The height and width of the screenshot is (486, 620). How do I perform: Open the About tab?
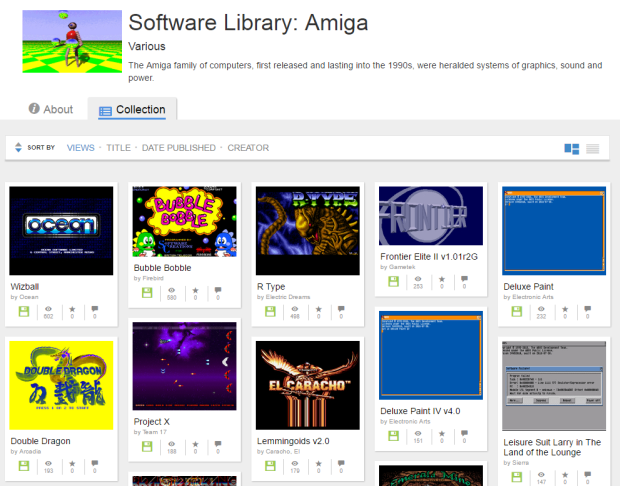[x=51, y=109]
